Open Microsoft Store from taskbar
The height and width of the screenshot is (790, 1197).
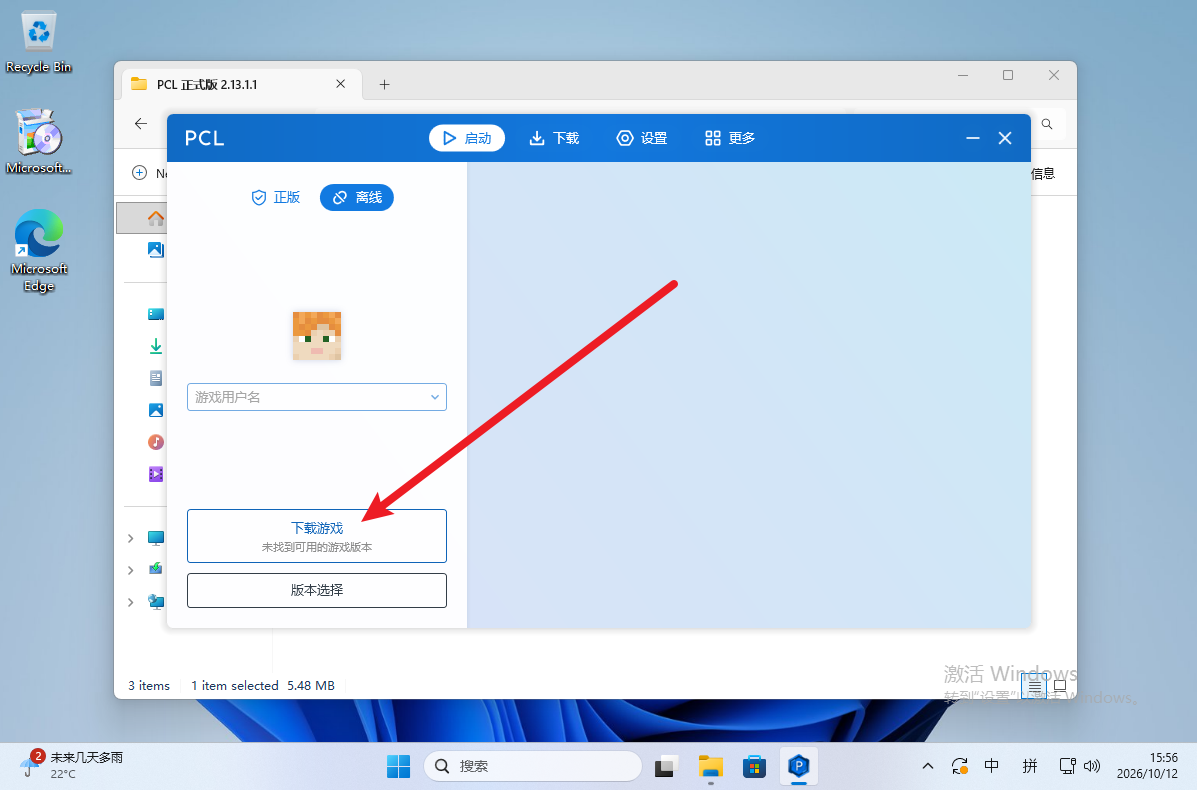click(754, 766)
